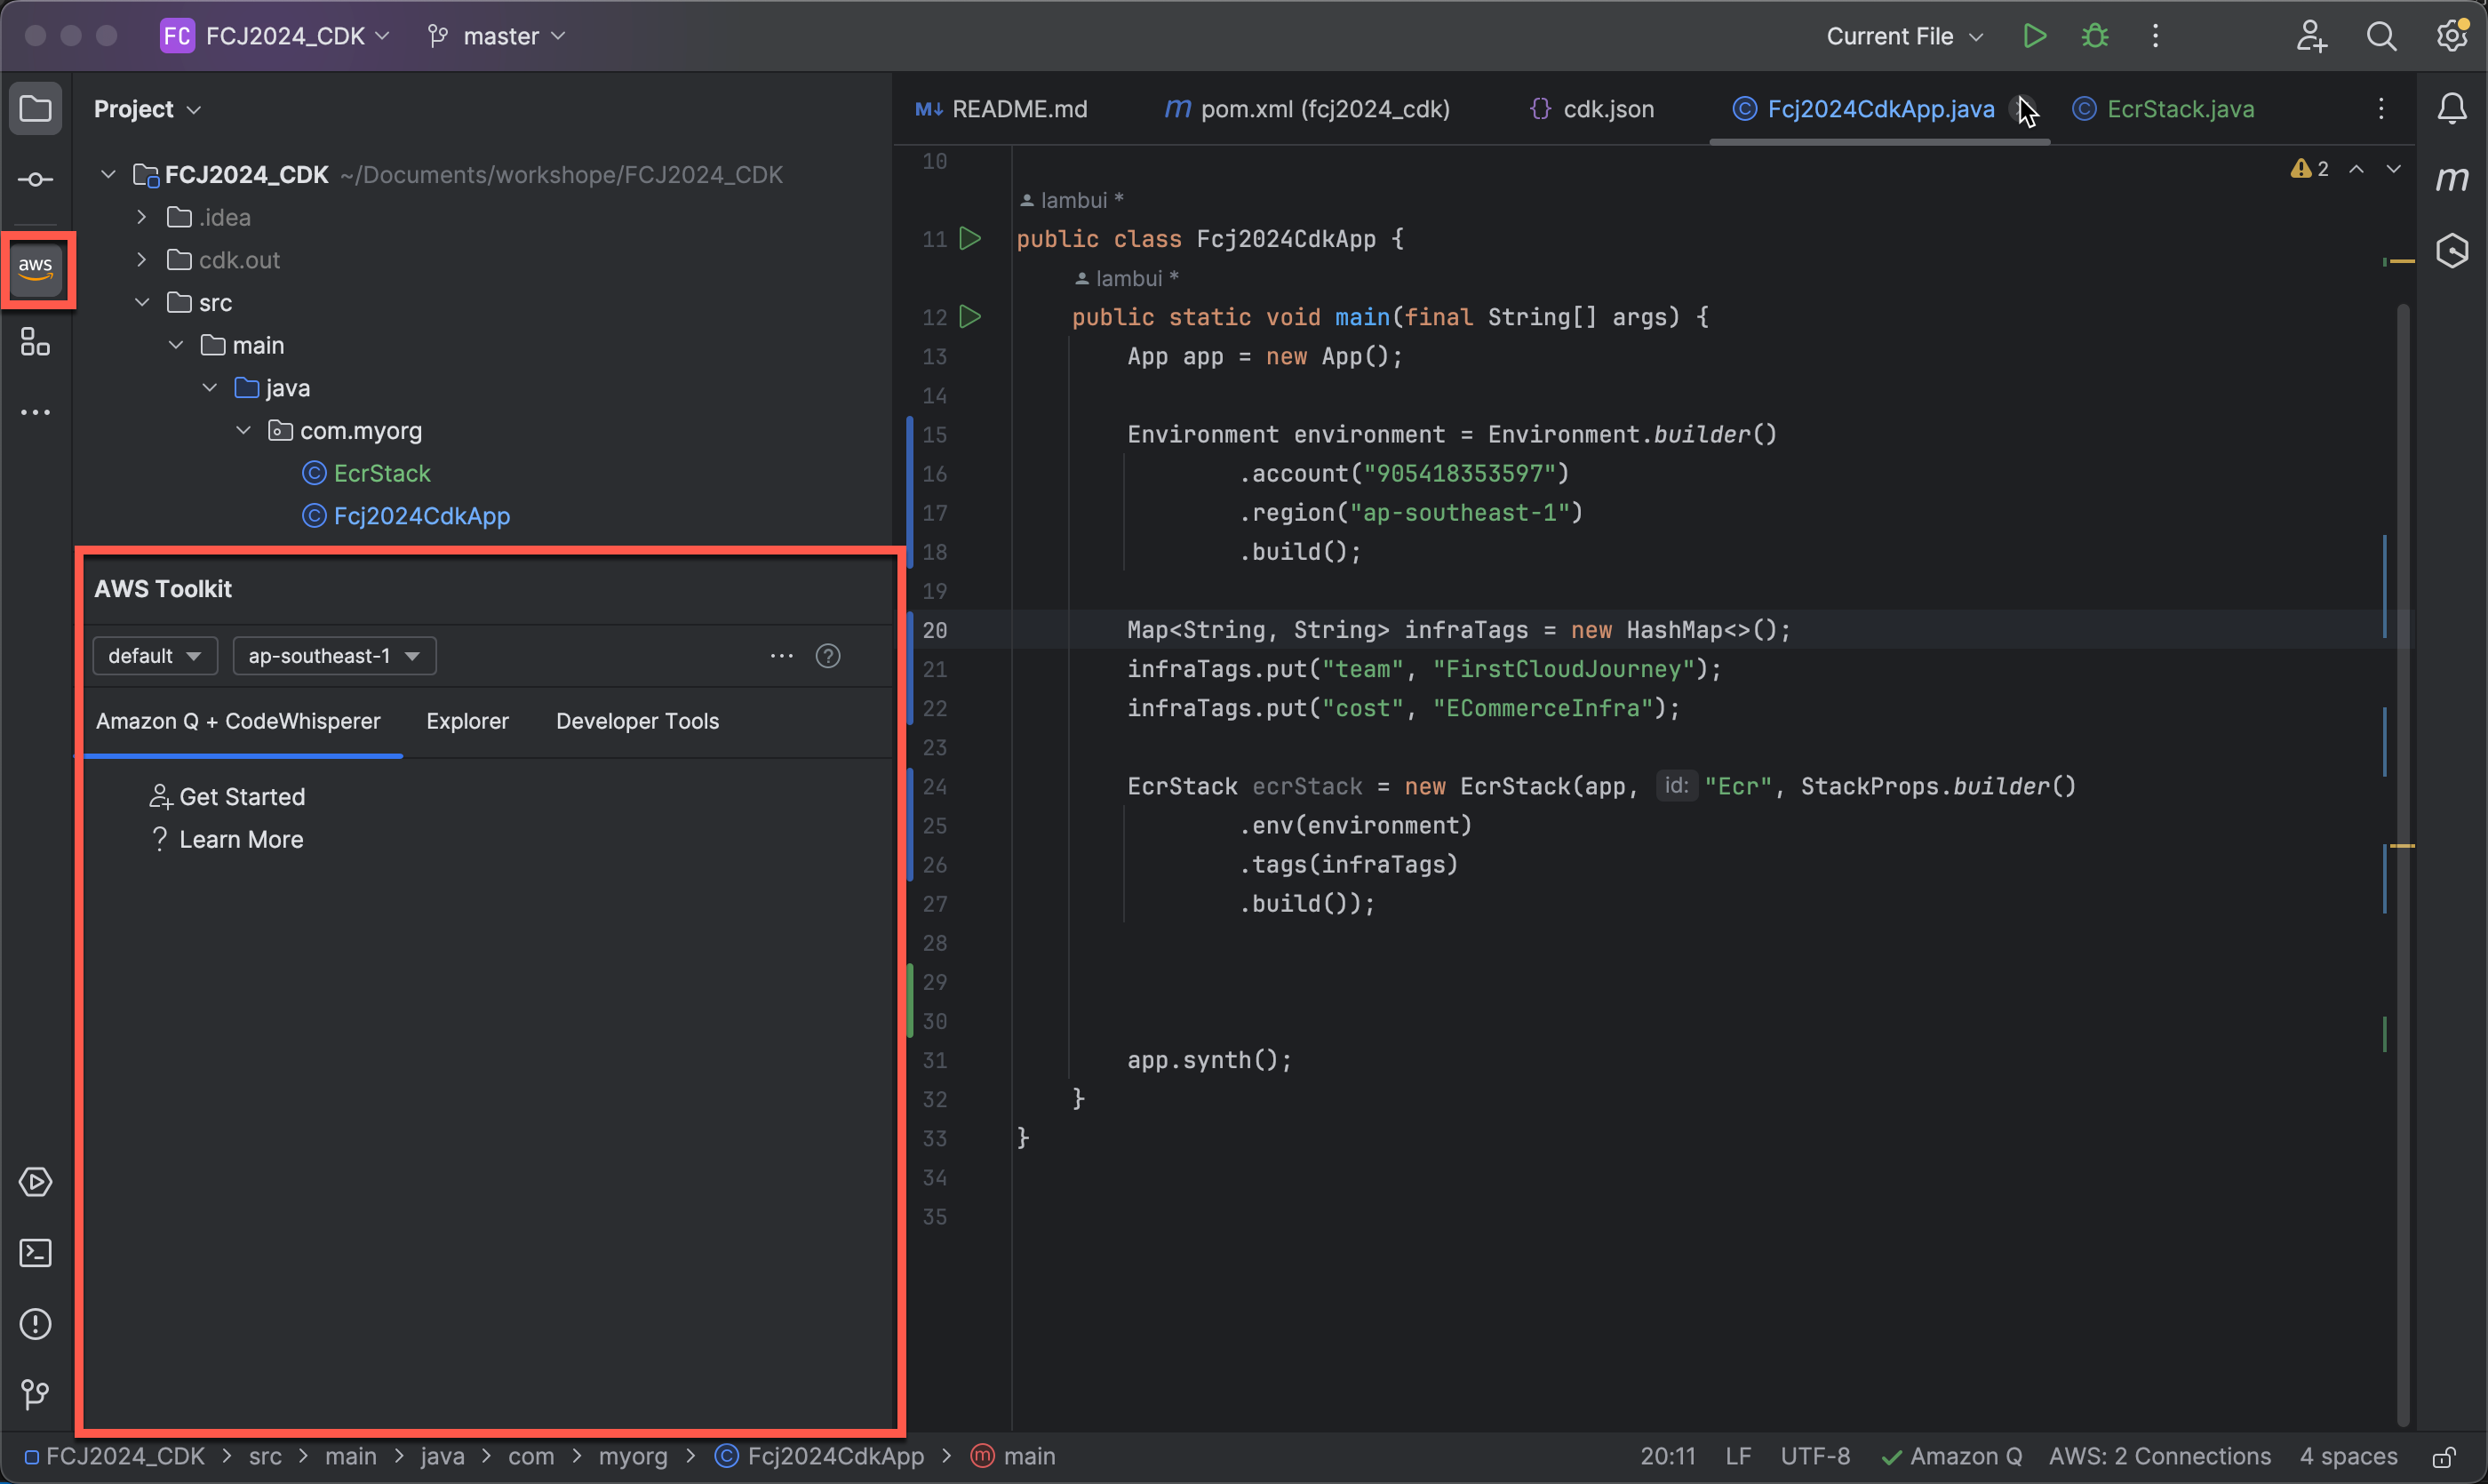Click the Debug bug icon
The width and height of the screenshot is (2488, 1484).
2094,36
